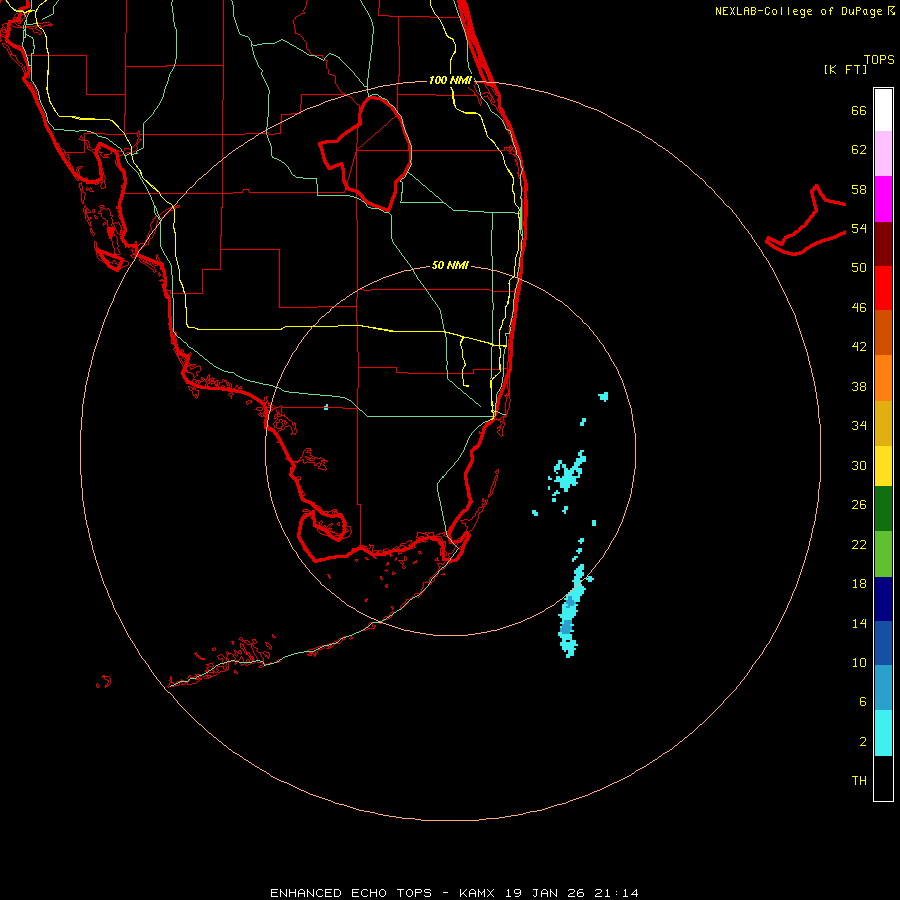
Task: Pick the light green legend swatch
Action: 883,554
